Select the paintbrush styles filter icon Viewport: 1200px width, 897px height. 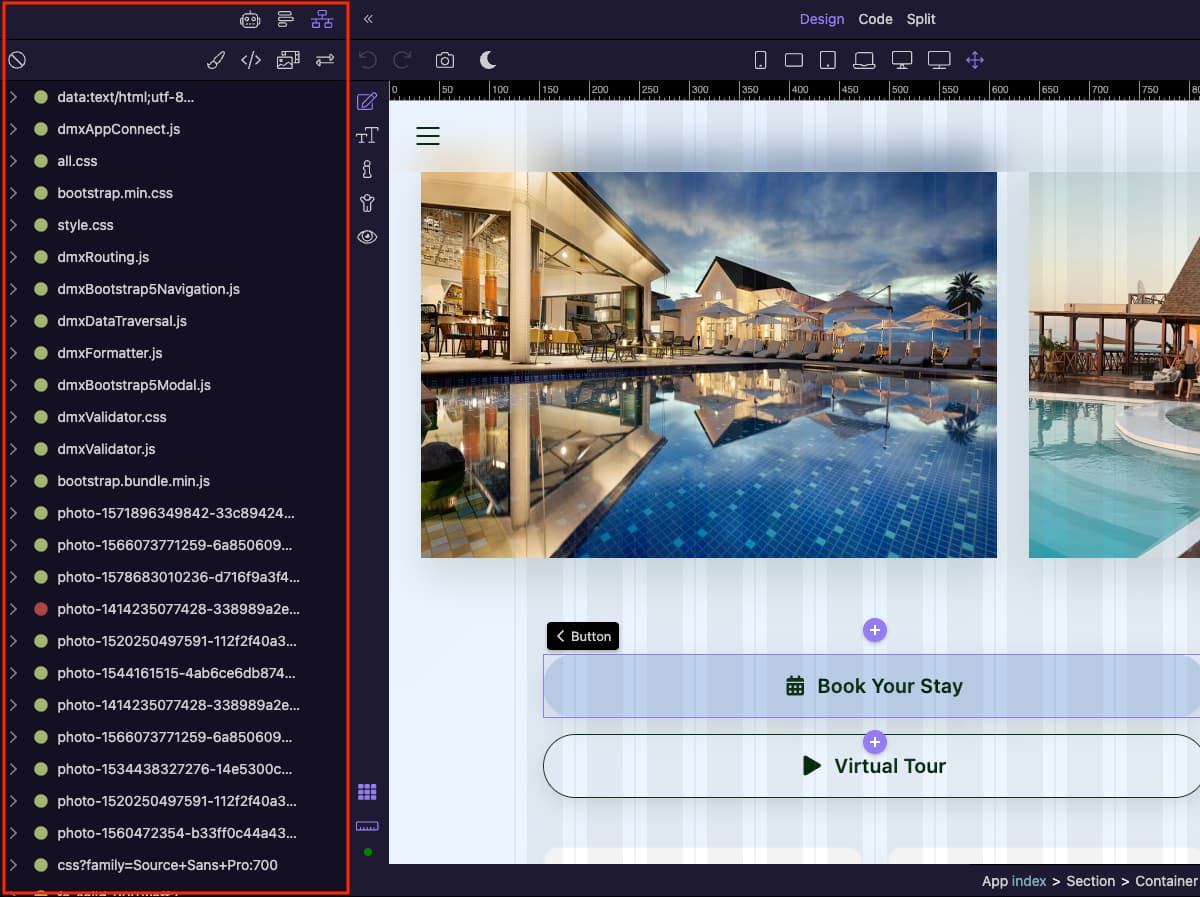(x=216, y=60)
